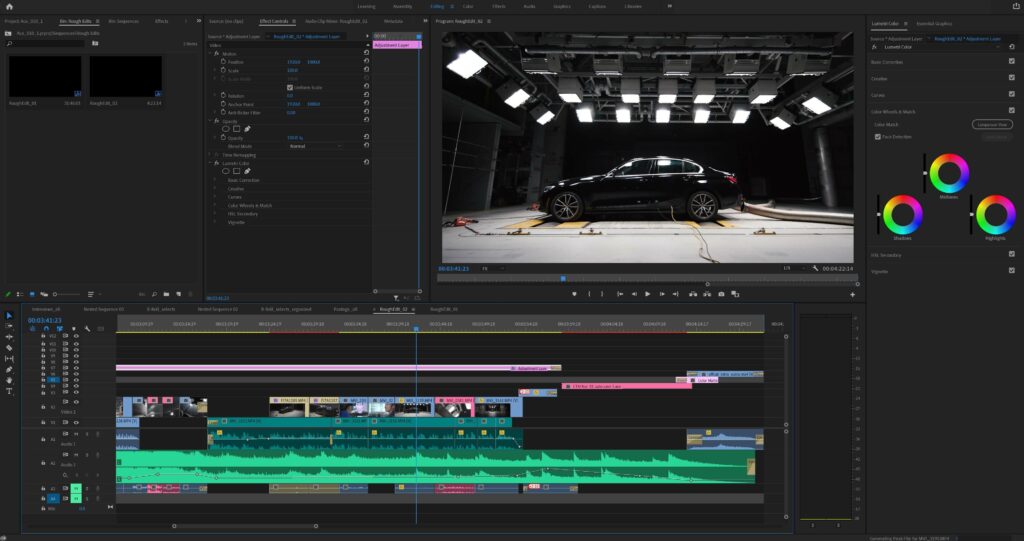This screenshot has height=541, width=1024.
Task: Select the Pen tool in timeline toolbar
Action: tap(9, 369)
